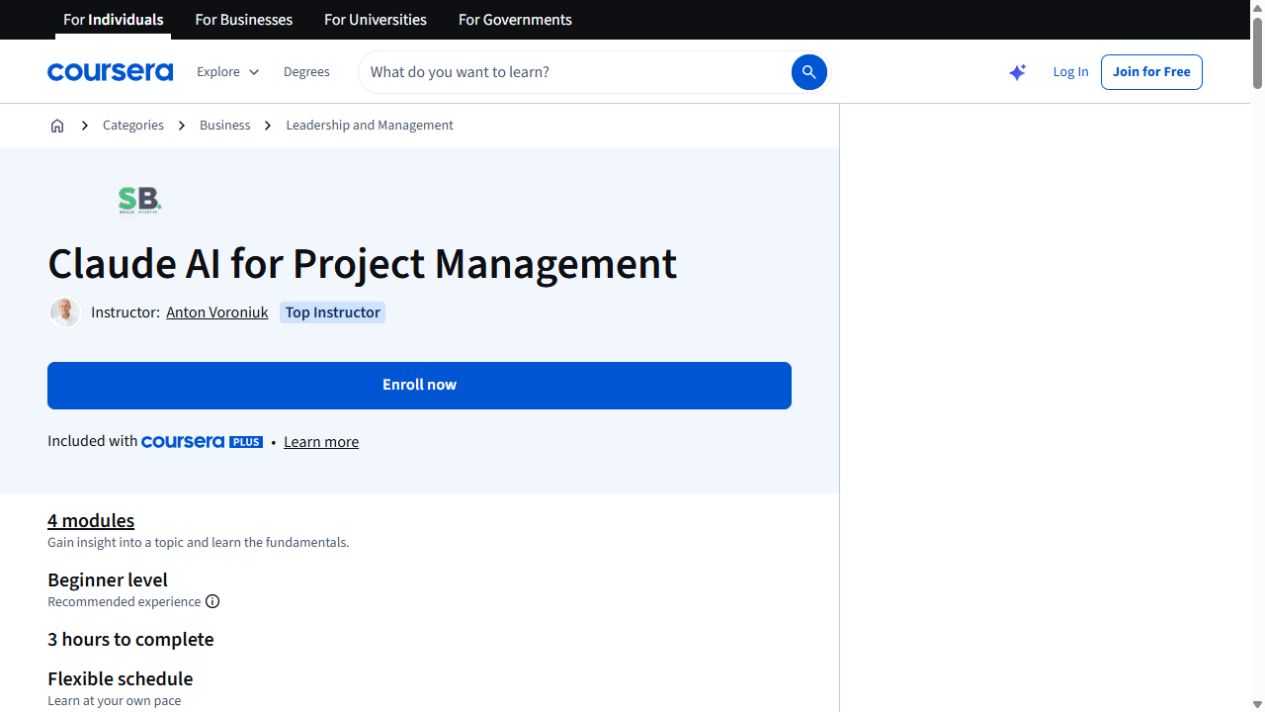Click the scrollbar's down arrow
This screenshot has height=712, width=1265.
coord(1257,704)
